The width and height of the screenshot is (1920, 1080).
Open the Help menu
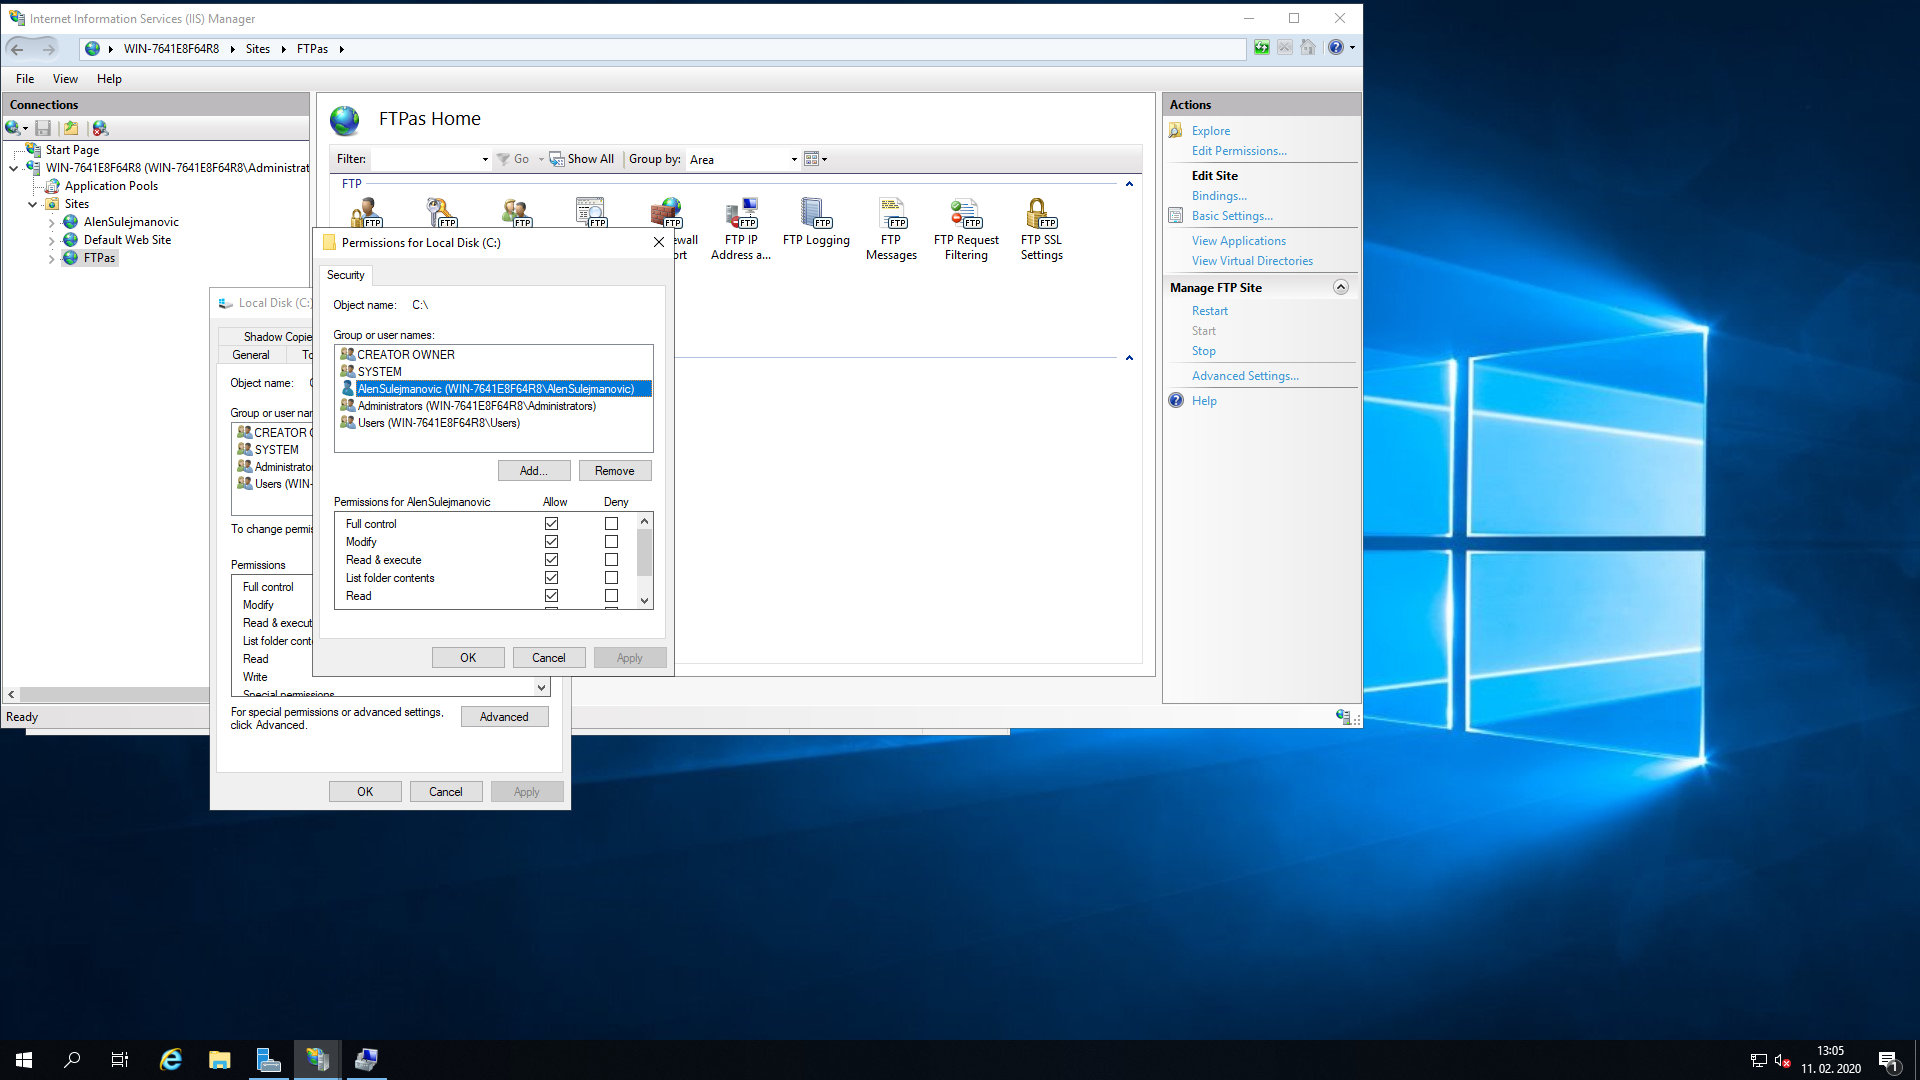click(109, 79)
